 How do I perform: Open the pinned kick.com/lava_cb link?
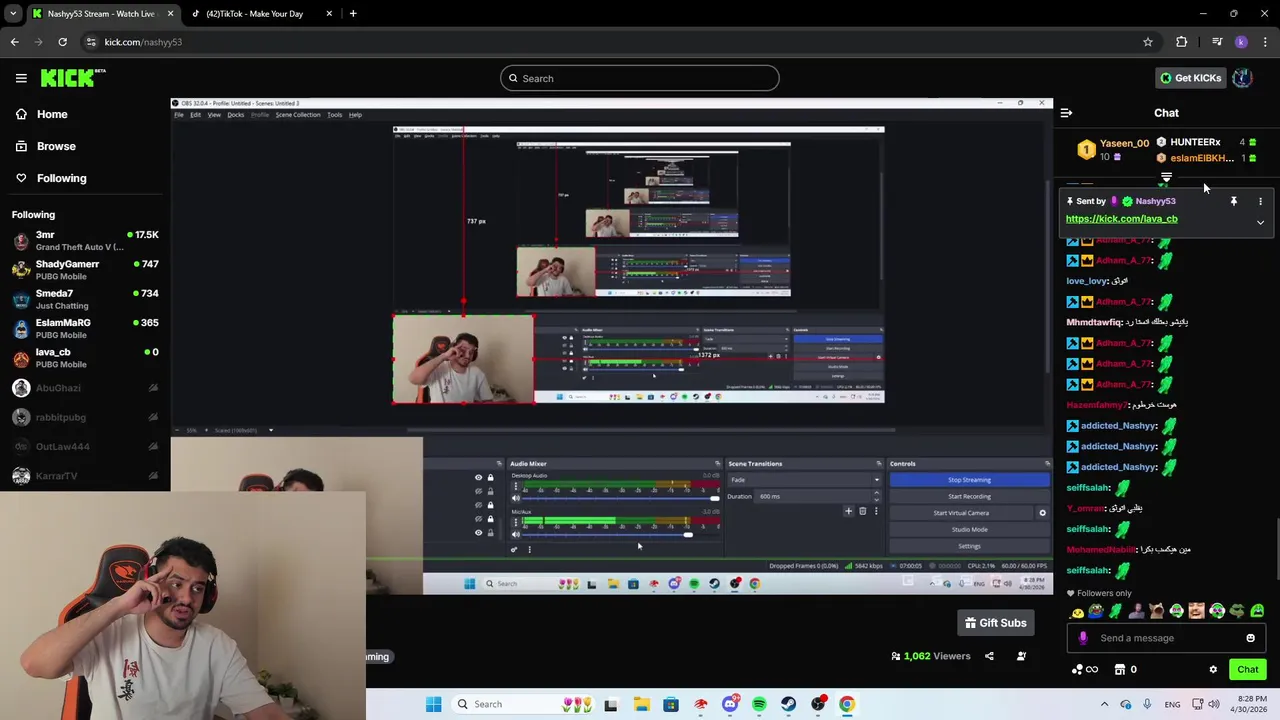click(1121, 219)
